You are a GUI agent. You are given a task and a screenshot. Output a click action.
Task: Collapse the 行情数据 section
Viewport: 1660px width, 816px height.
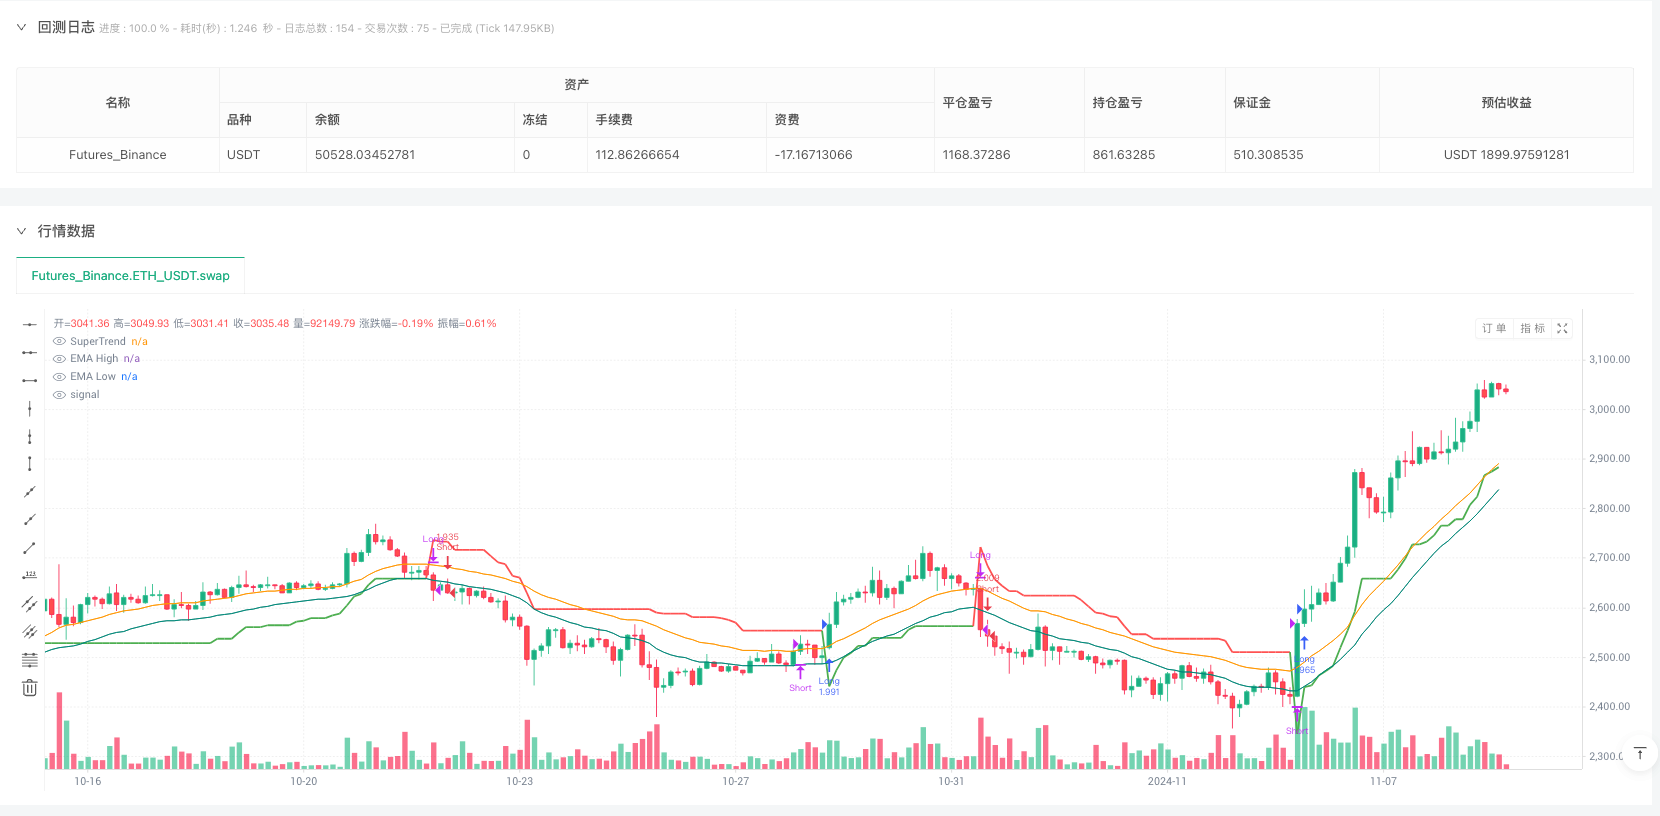pos(21,231)
